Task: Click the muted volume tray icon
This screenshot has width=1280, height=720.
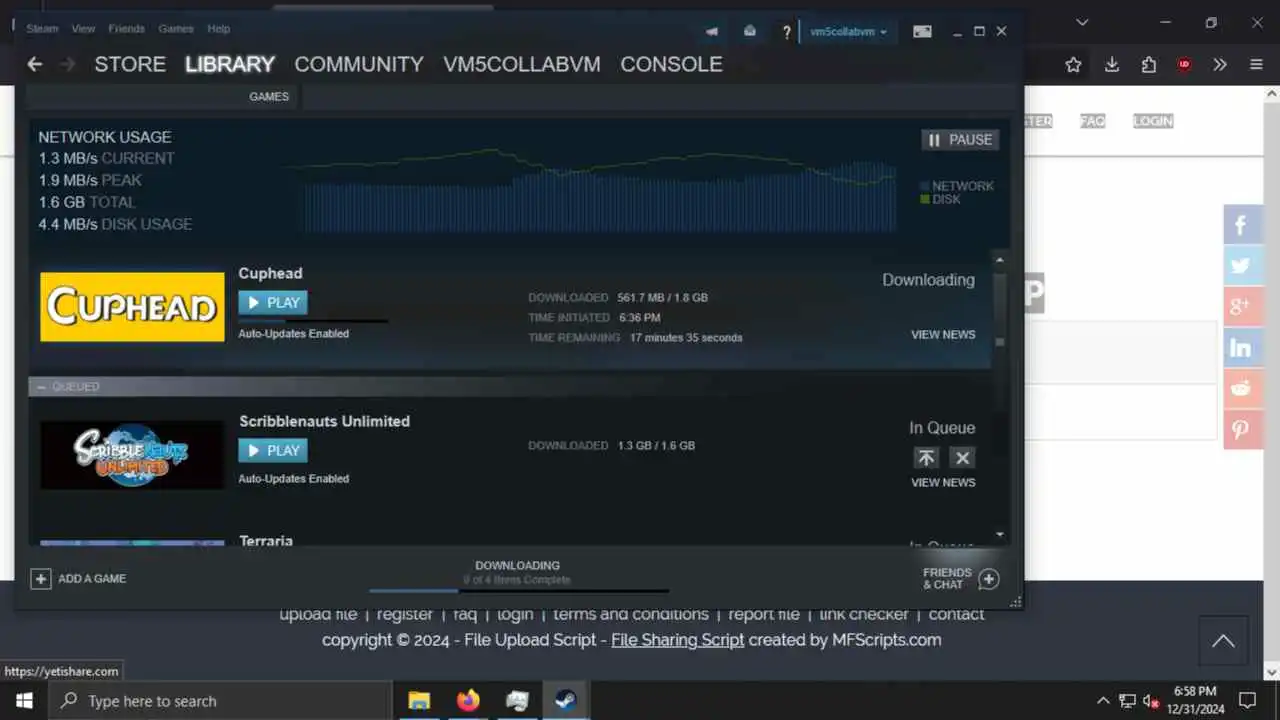Action: pyautogui.click(x=1151, y=701)
